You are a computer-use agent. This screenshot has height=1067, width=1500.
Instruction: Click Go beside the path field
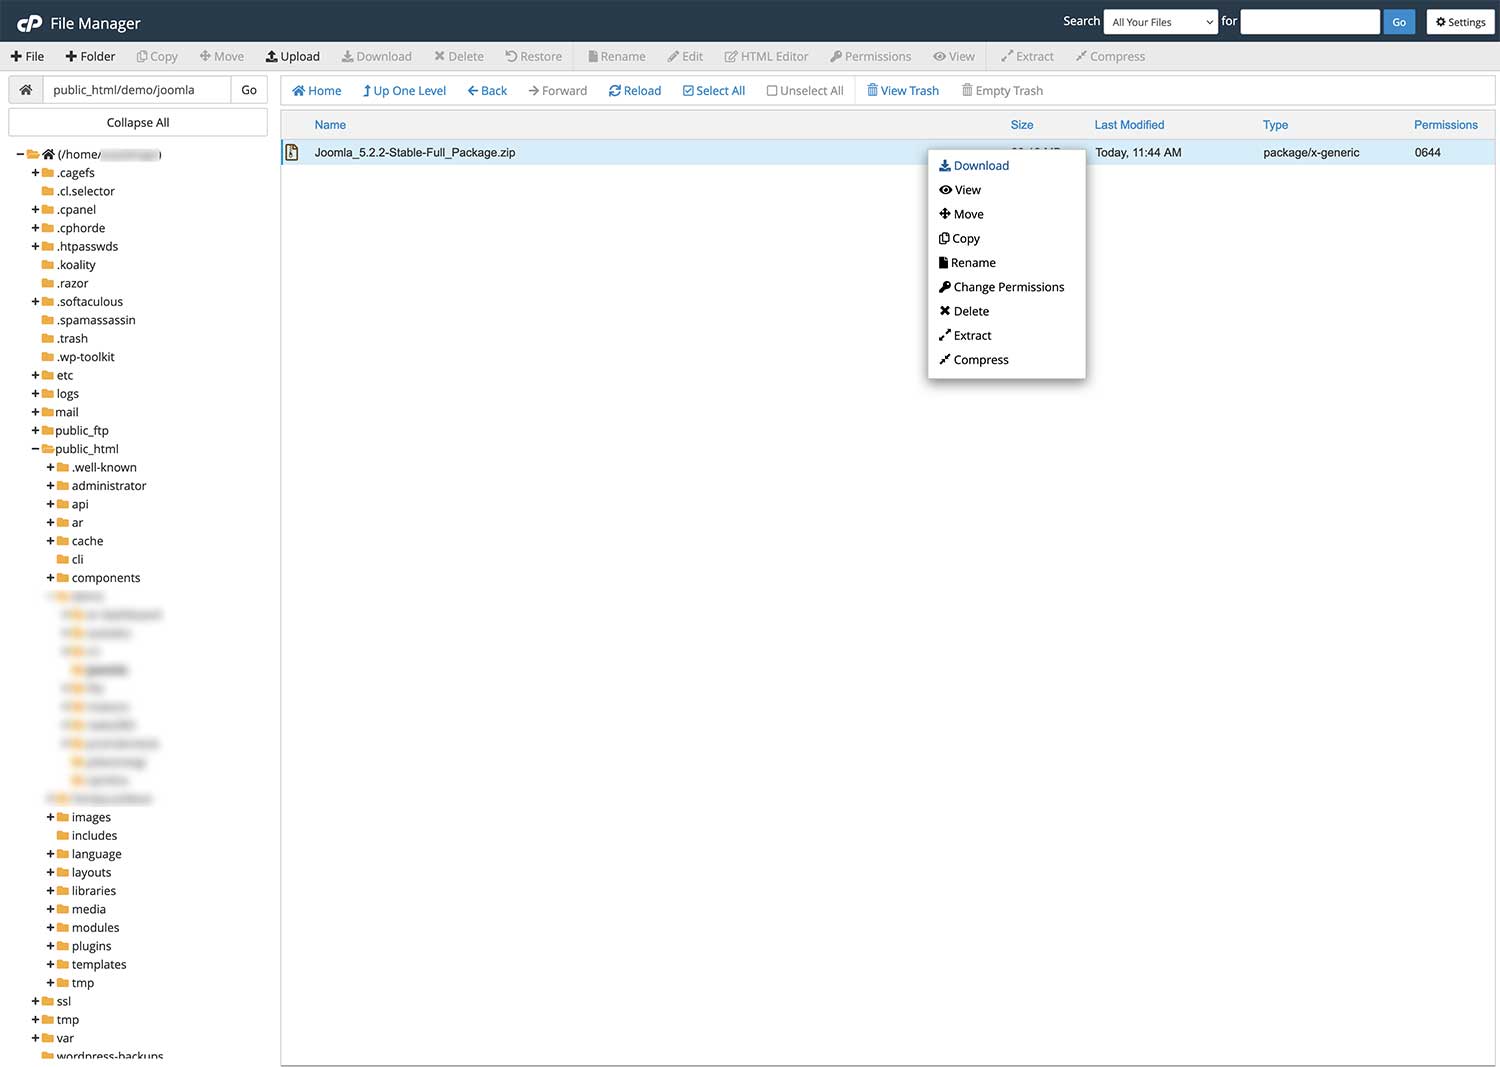[249, 90]
